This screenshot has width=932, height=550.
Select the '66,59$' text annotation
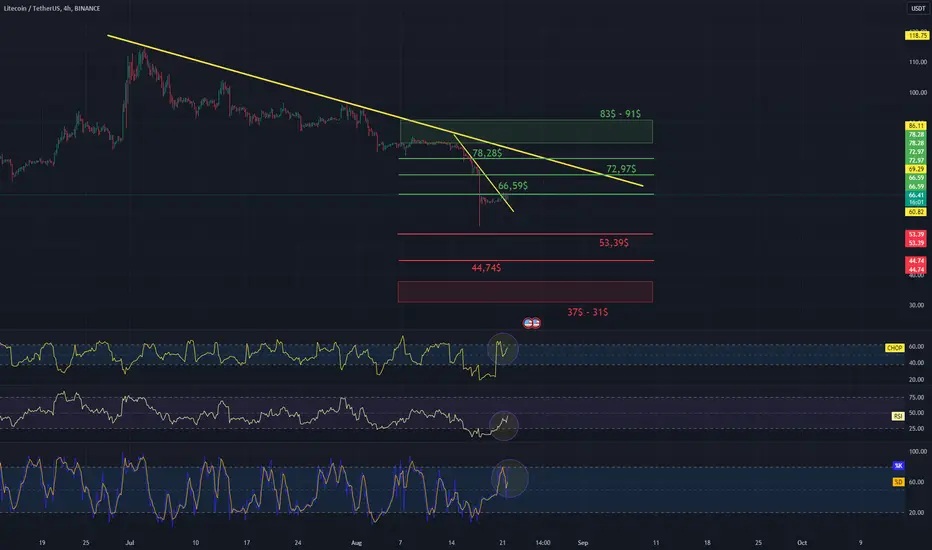click(513, 186)
